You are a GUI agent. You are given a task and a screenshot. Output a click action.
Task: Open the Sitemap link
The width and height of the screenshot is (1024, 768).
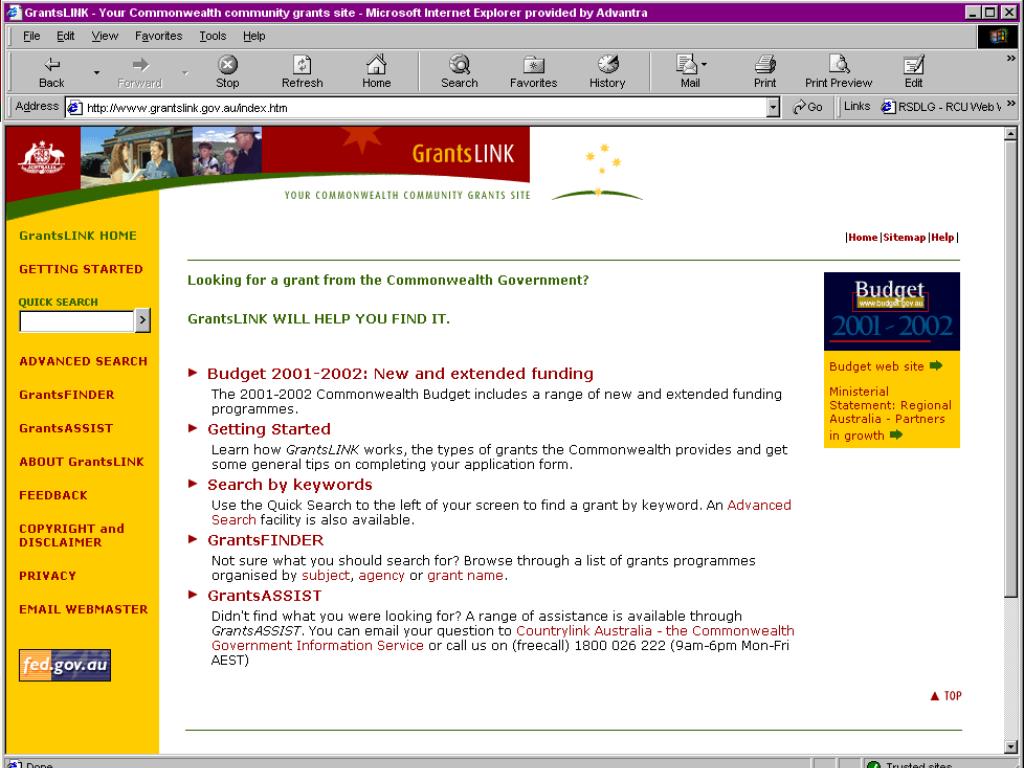click(904, 237)
